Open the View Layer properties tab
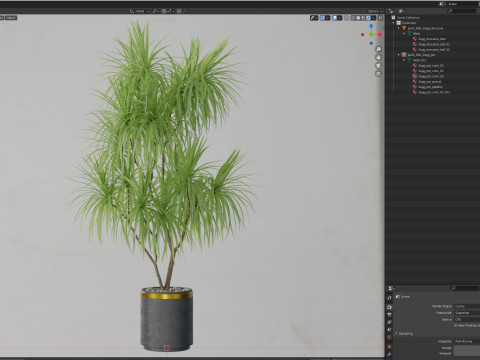Viewport: 480px width, 360px height. pos(389,322)
